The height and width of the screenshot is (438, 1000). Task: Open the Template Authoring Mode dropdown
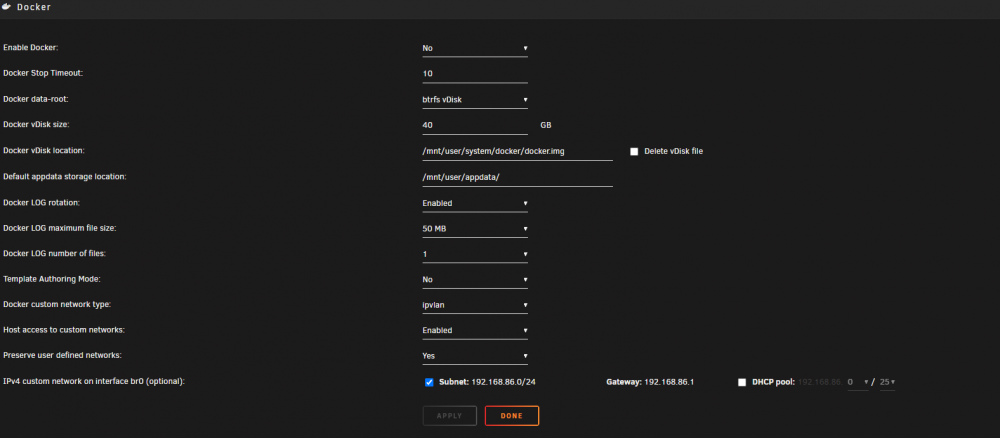(x=475, y=280)
